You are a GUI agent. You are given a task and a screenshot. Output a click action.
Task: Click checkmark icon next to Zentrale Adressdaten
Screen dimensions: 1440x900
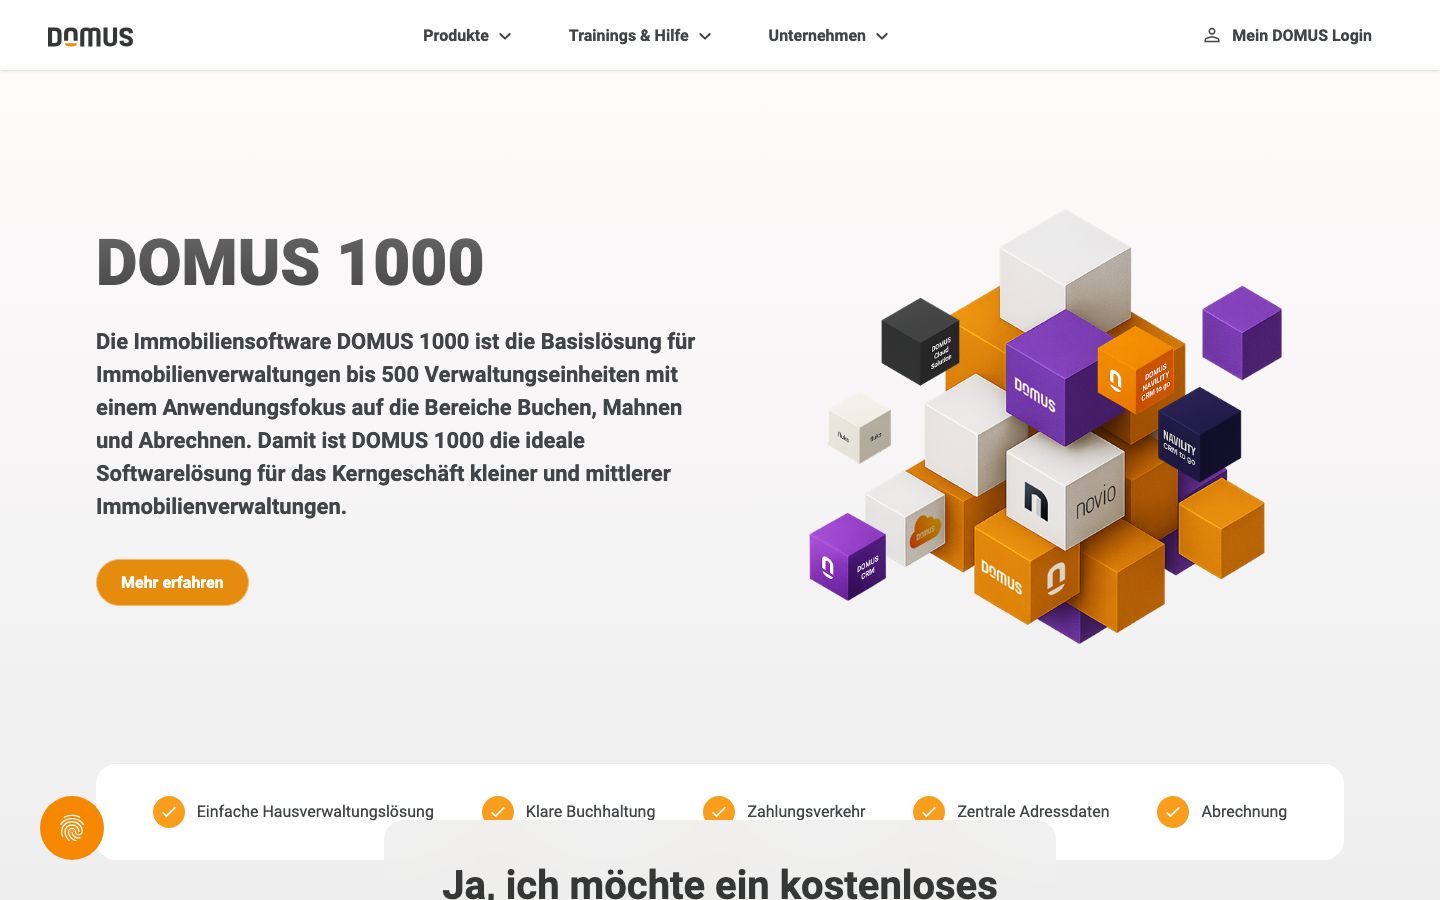pyautogui.click(x=929, y=809)
